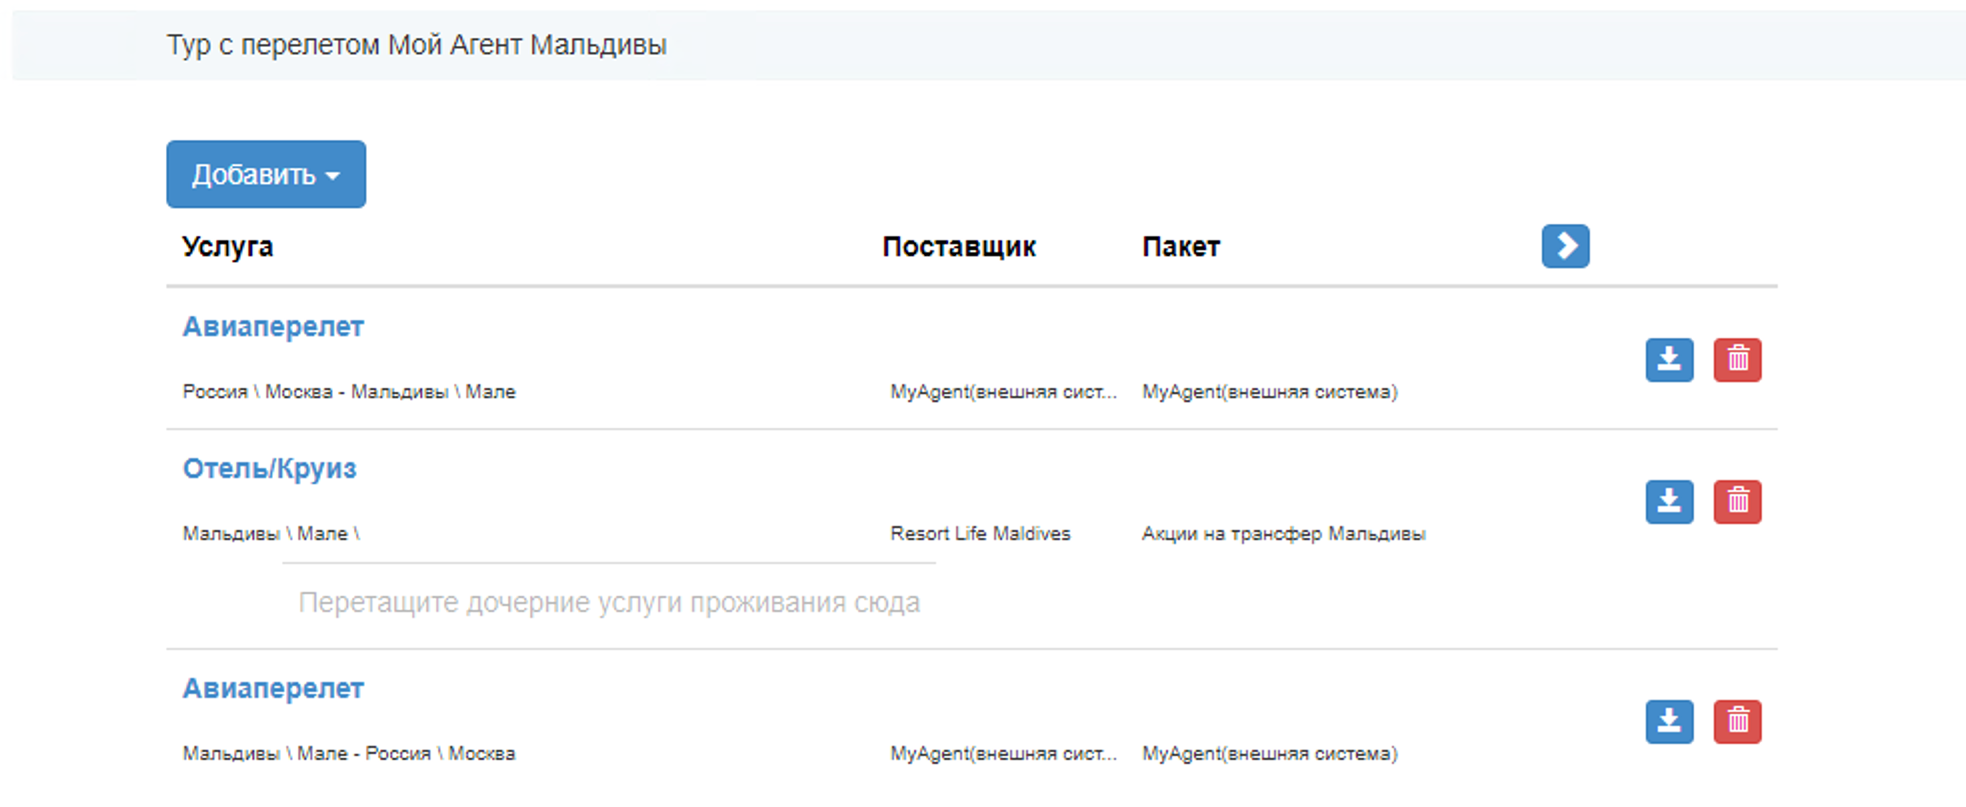1966x807 pixels.
Task: Click the Пакет column header
Action: point(1180,247)
